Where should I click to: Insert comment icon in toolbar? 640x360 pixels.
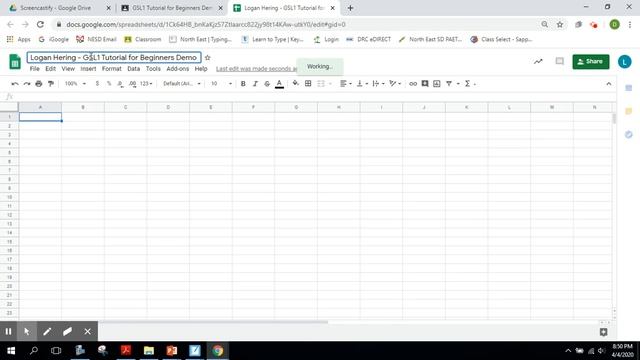425,84
